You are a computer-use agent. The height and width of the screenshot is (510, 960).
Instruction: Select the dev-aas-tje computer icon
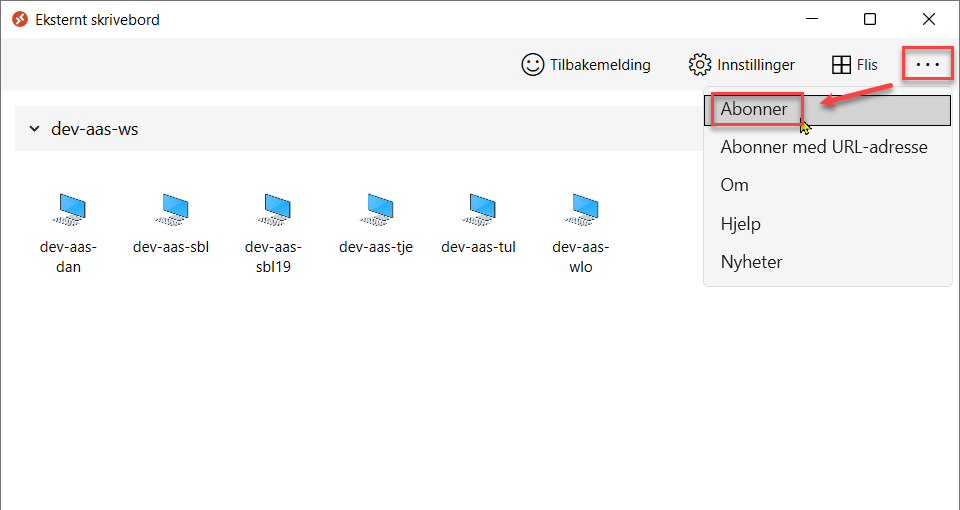(x=377, y=209)
